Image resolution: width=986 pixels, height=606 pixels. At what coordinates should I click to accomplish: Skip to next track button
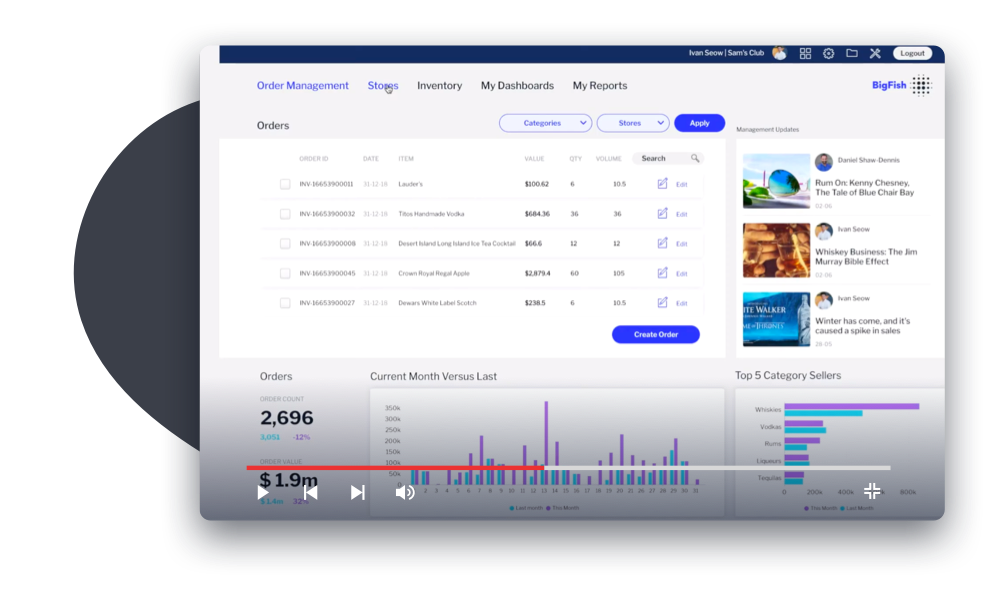coord(357,492)
